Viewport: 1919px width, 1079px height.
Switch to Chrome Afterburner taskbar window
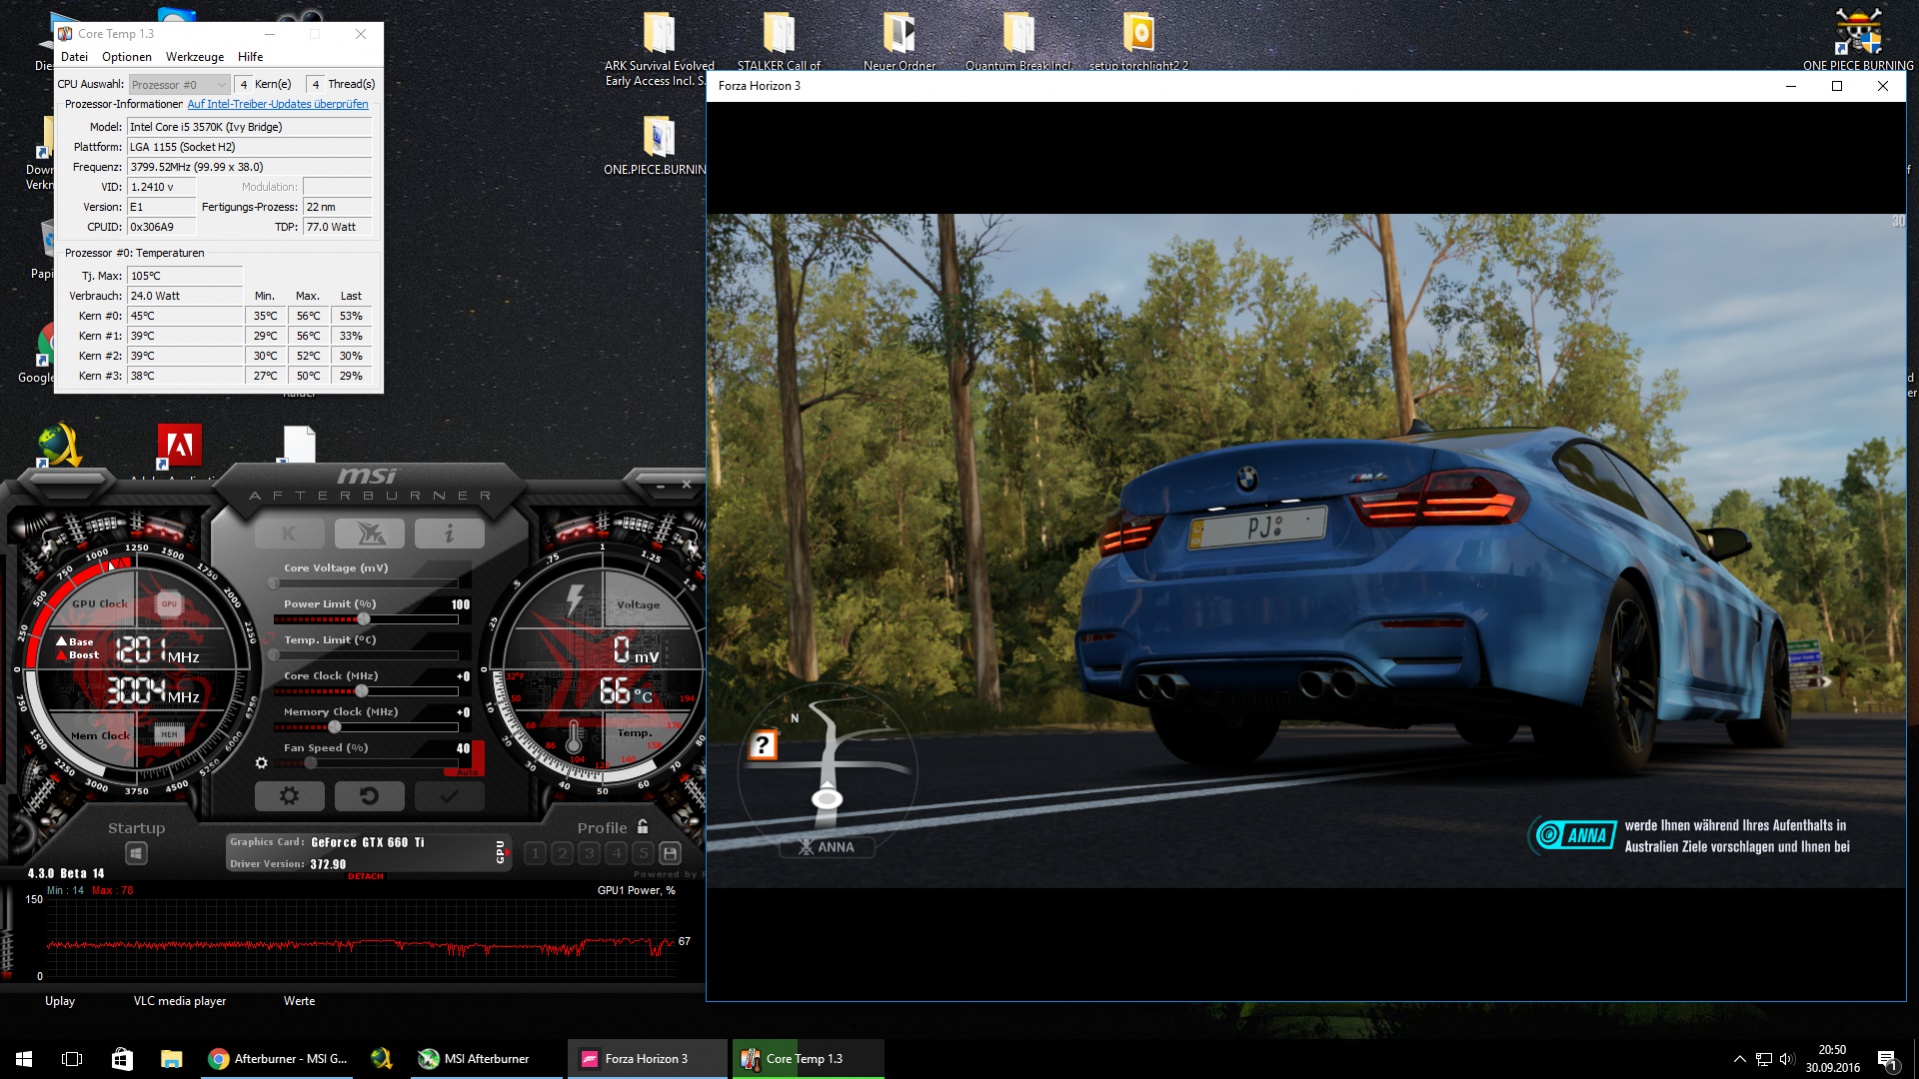(x=279, y=1058)
